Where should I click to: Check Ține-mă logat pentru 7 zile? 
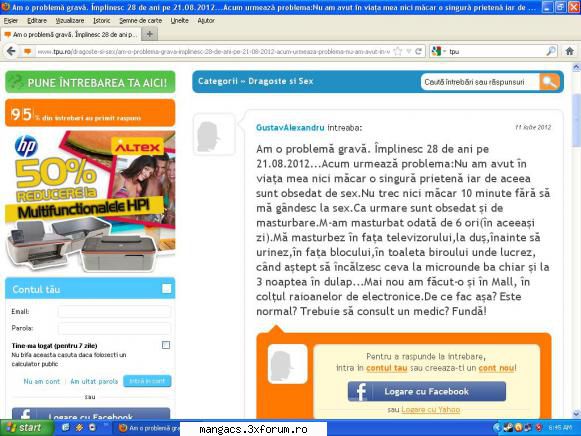pyautogui.click(x=166, y=345)
